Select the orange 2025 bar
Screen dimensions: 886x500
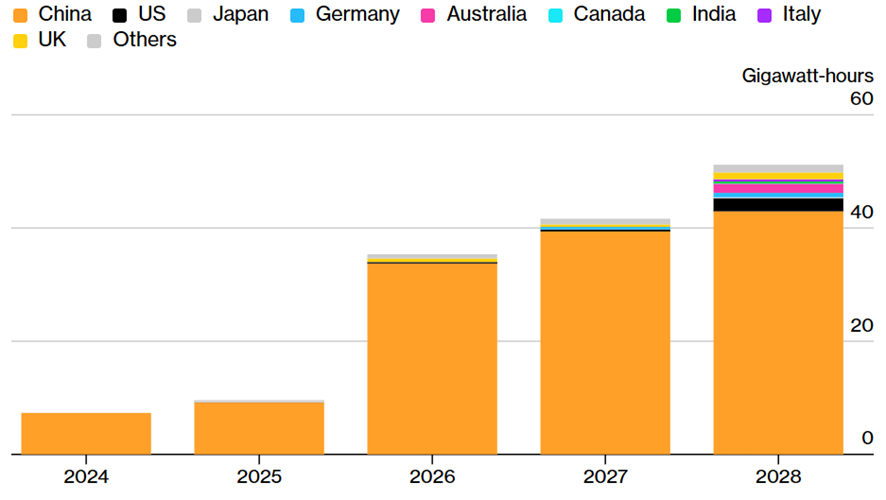[x=259, y=428]
